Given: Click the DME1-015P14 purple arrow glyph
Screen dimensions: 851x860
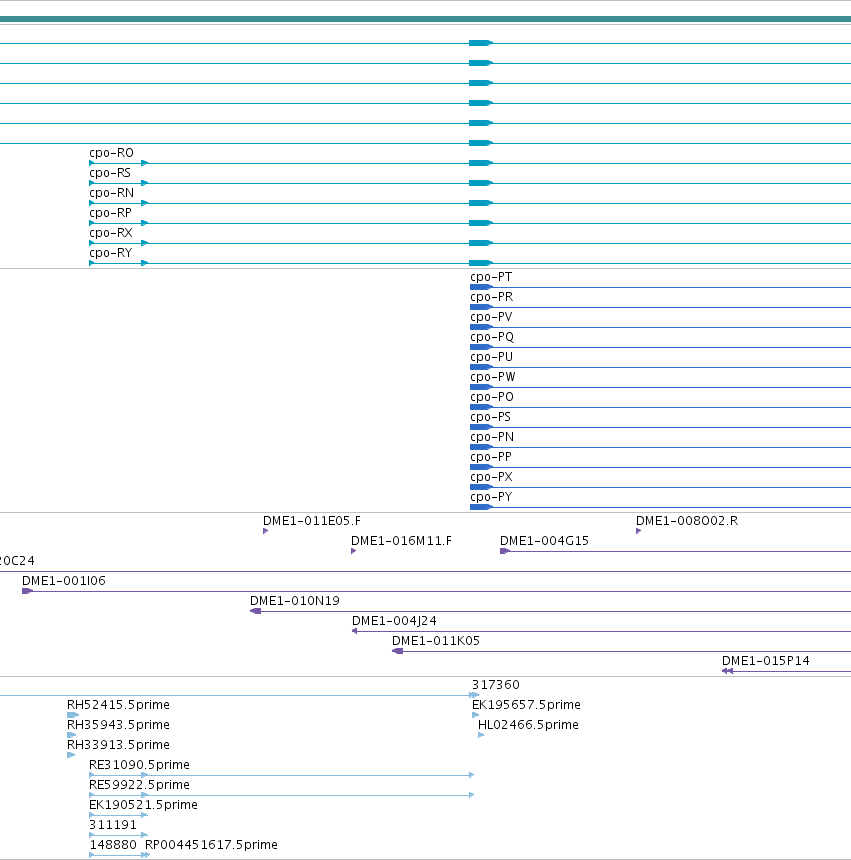Looking at the screenshot, I should (x=728, y=671).
